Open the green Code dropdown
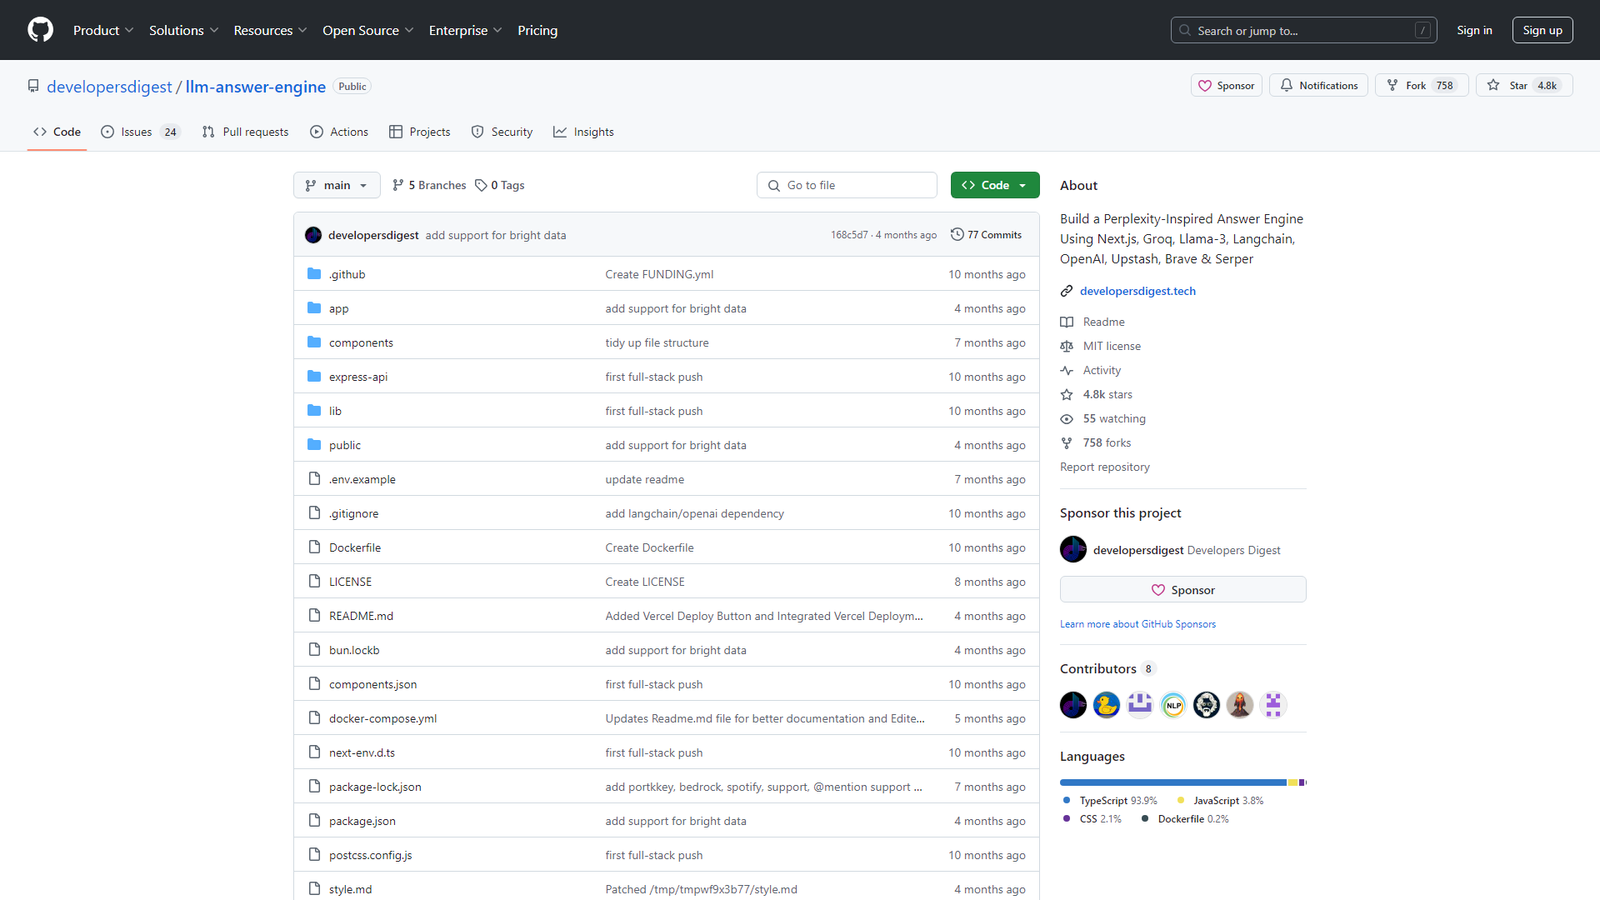Screen dimensions: 1600x900 click(x=995, y=185)
